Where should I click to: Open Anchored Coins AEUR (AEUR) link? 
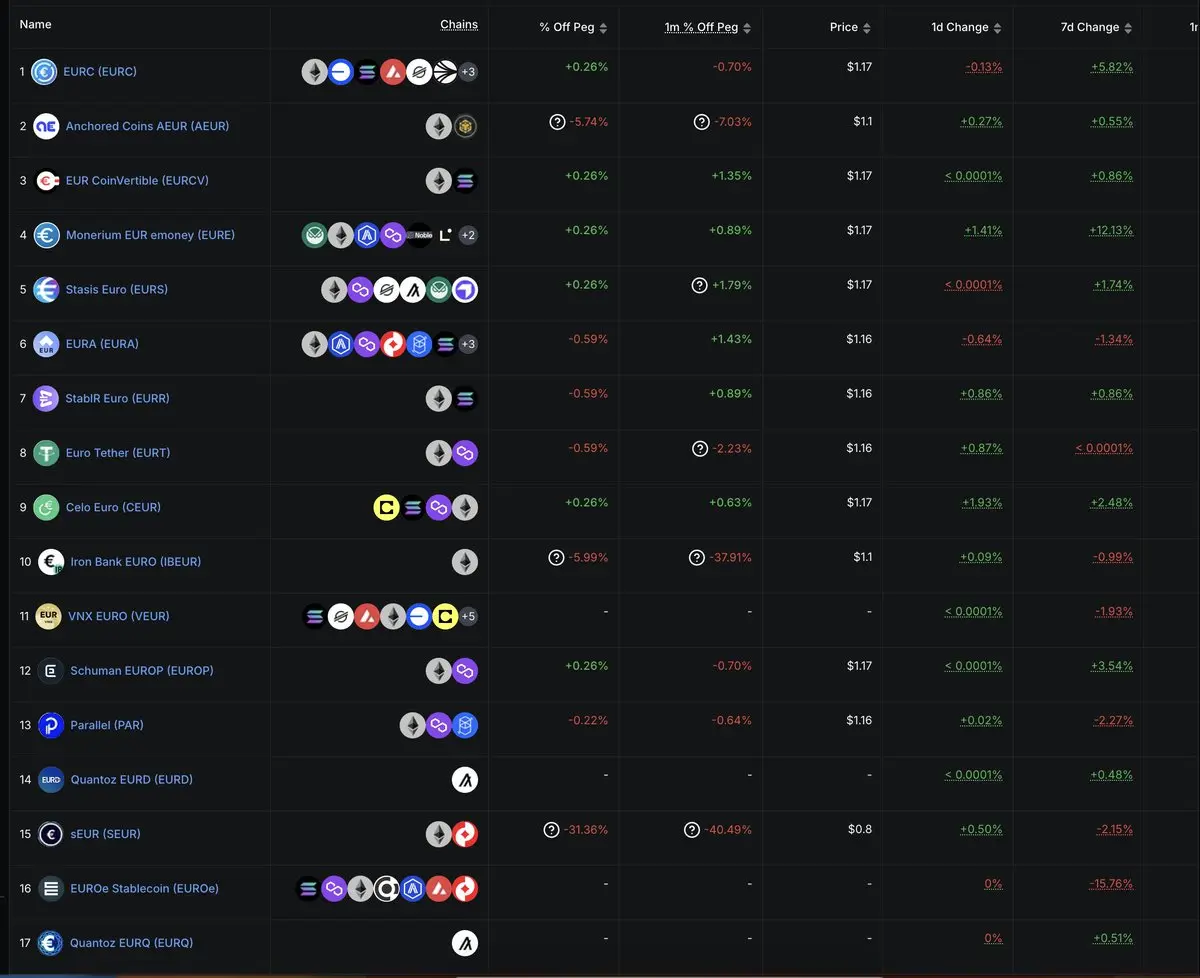147,127
